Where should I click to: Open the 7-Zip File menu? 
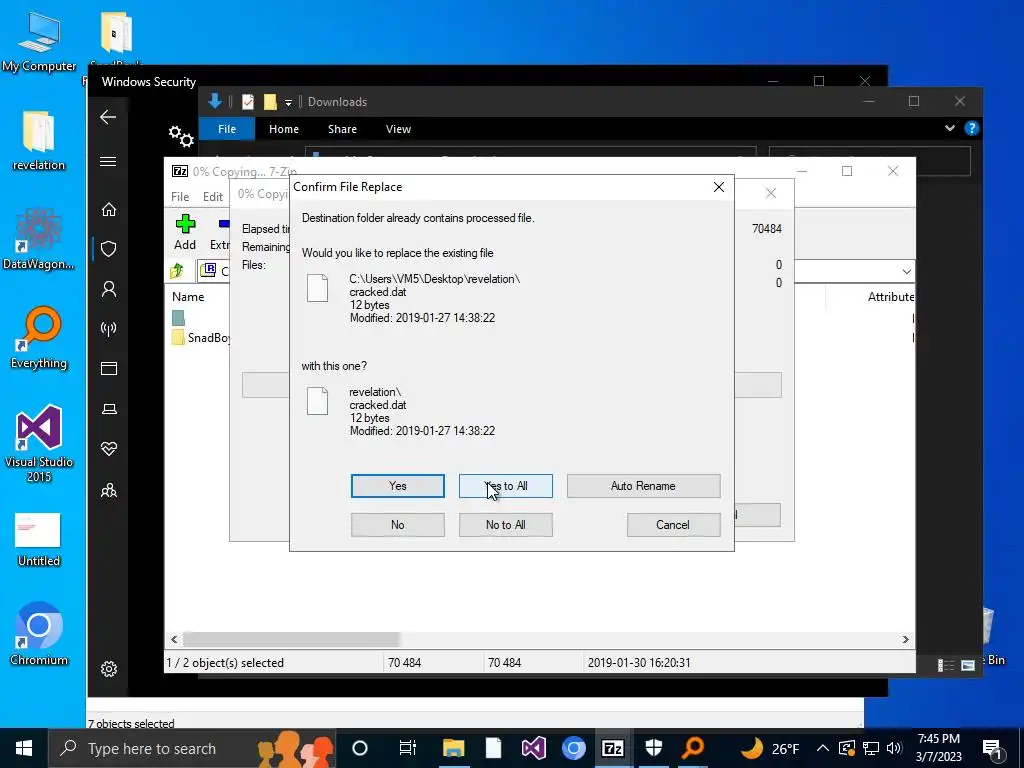tap(180, 197)
